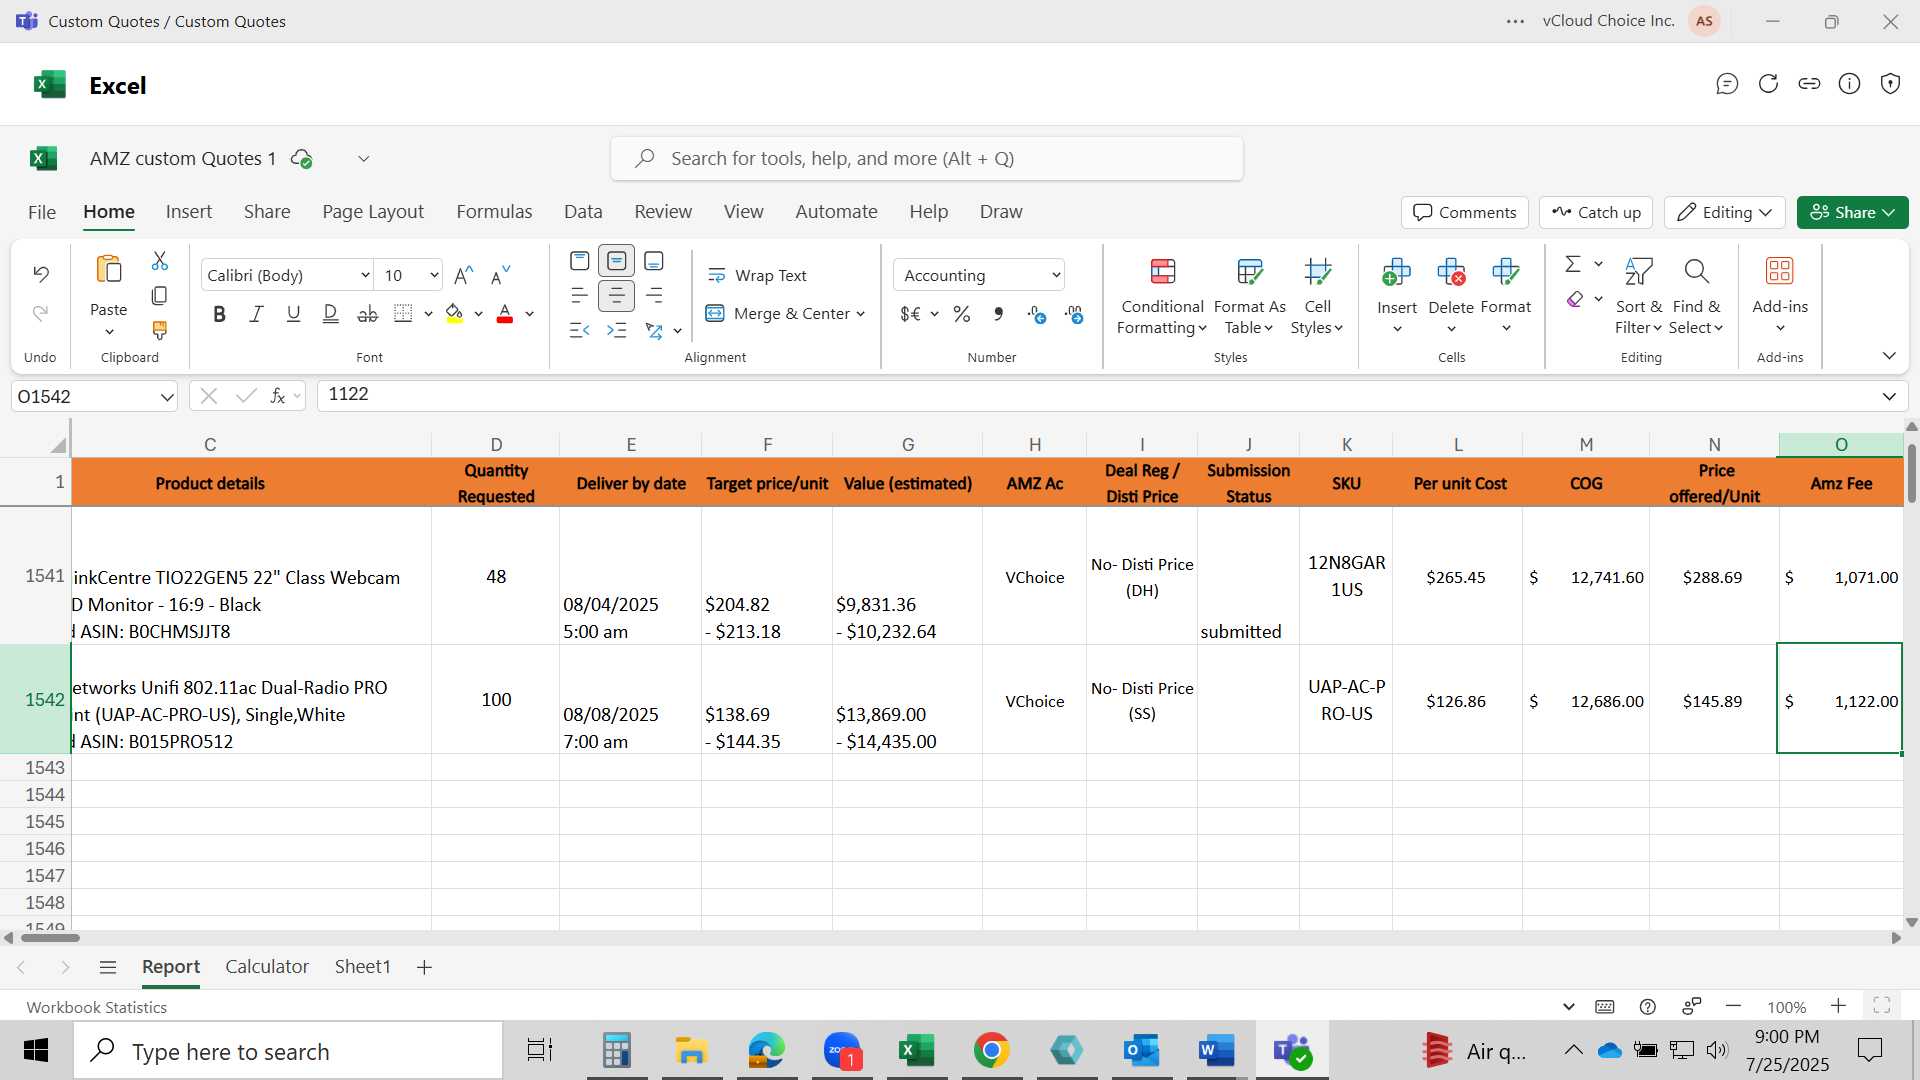Click the Decrease Decimal icon
This screenshot has width=1920, height=1080.
tap(1074, 314)
